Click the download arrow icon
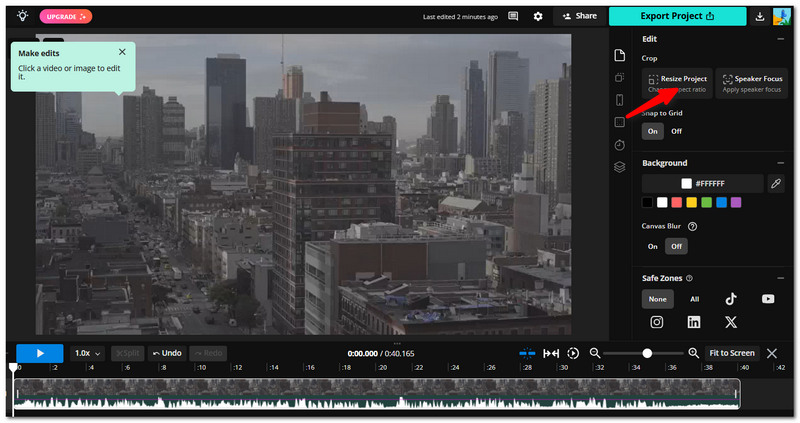 tap(760, 16)
